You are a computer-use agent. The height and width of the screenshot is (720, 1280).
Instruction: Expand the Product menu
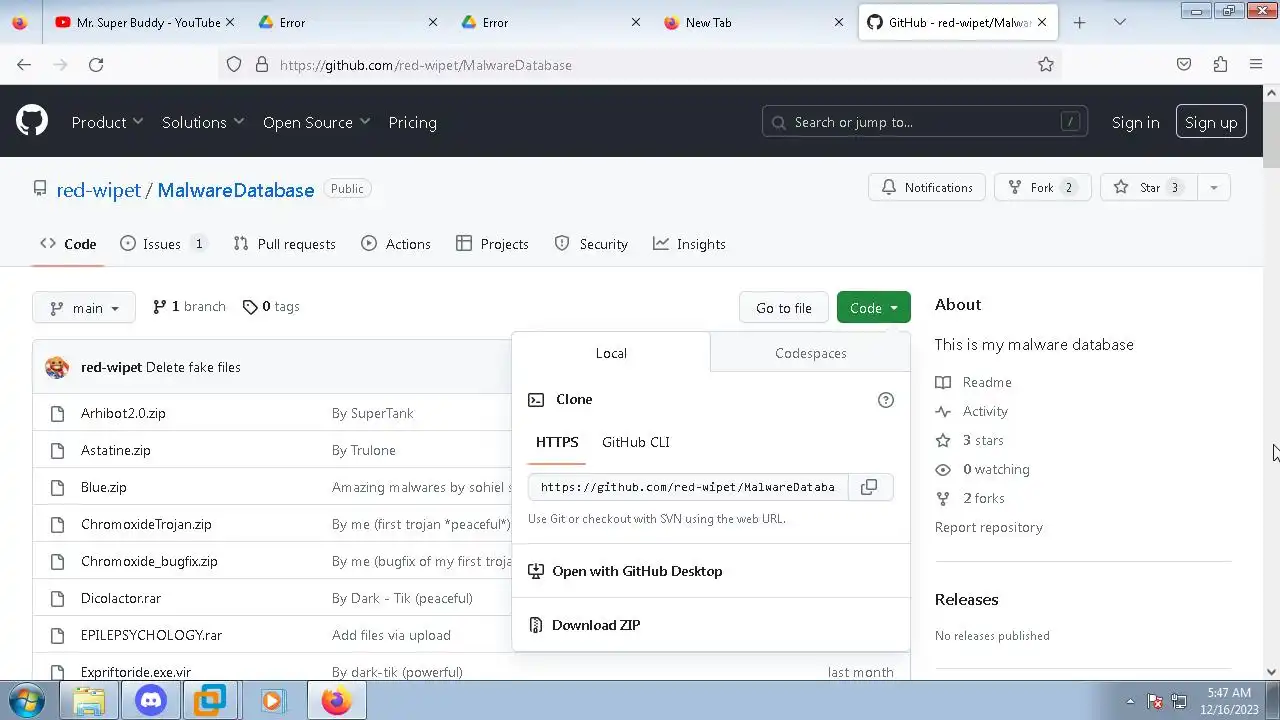coord(107,122)
